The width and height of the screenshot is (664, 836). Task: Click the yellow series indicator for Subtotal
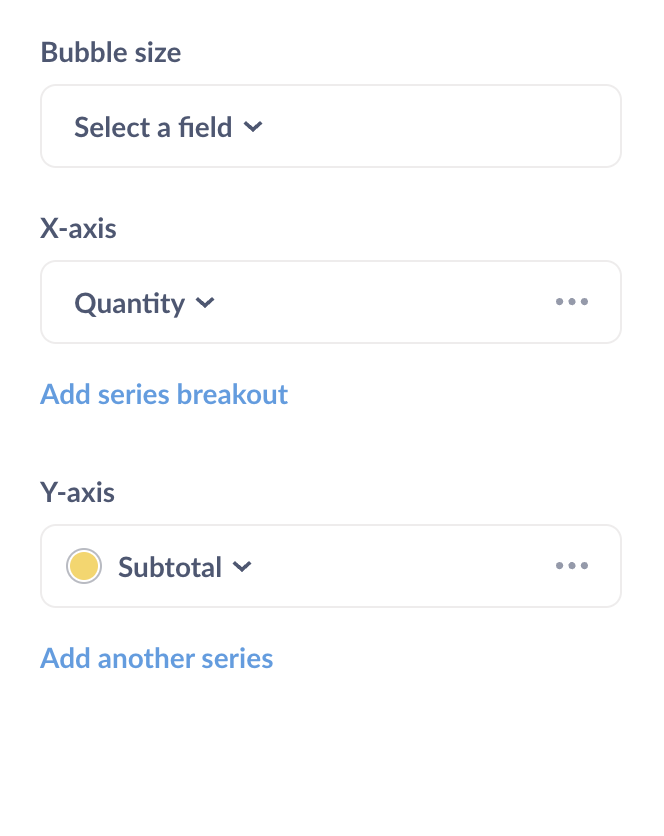pos(84,565)
